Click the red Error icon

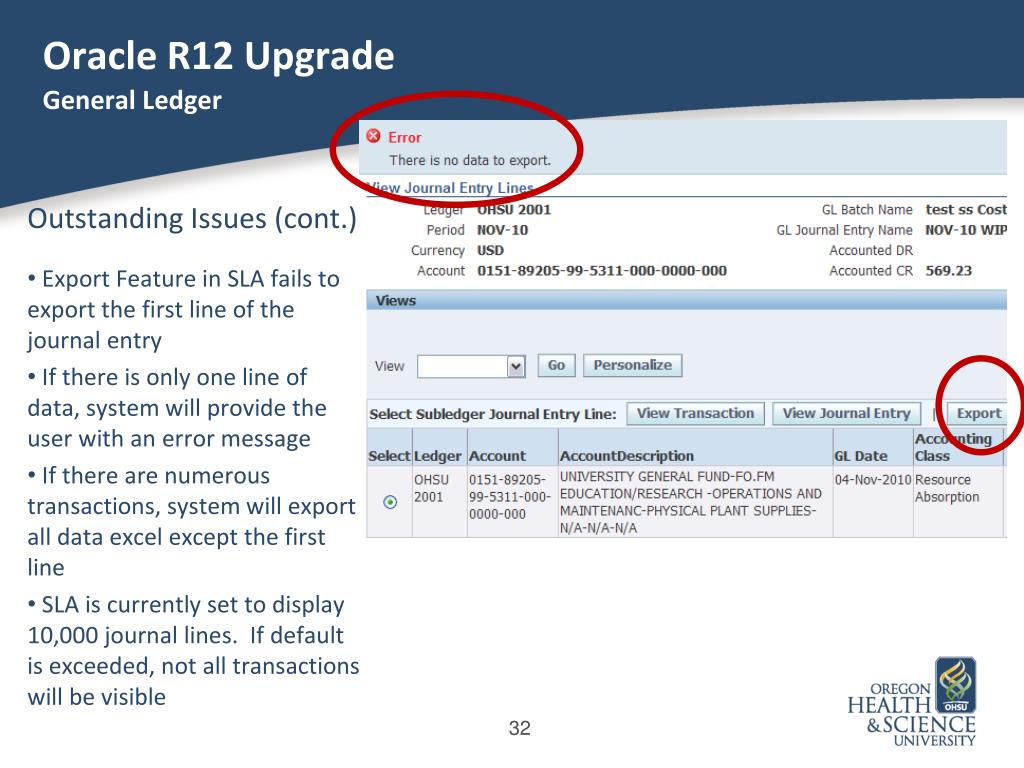click(x=374, y=136)
